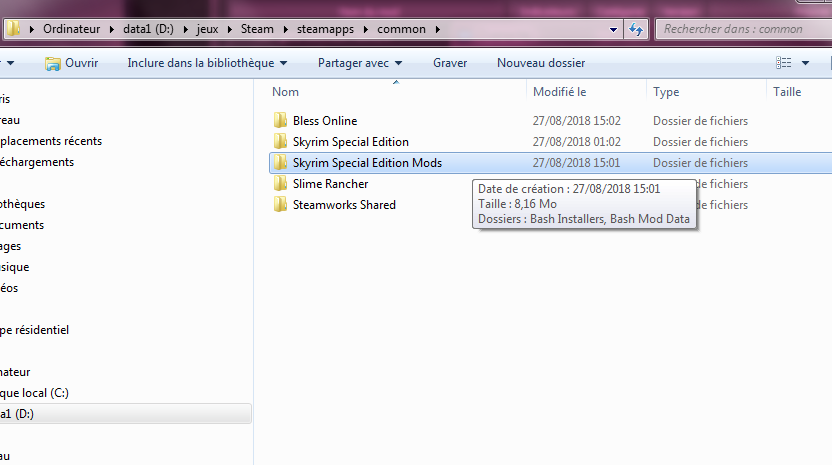Sort by the Modifié le column
Image resolution: width=832 pixels, height=465 pixels.
click(559, 92)
